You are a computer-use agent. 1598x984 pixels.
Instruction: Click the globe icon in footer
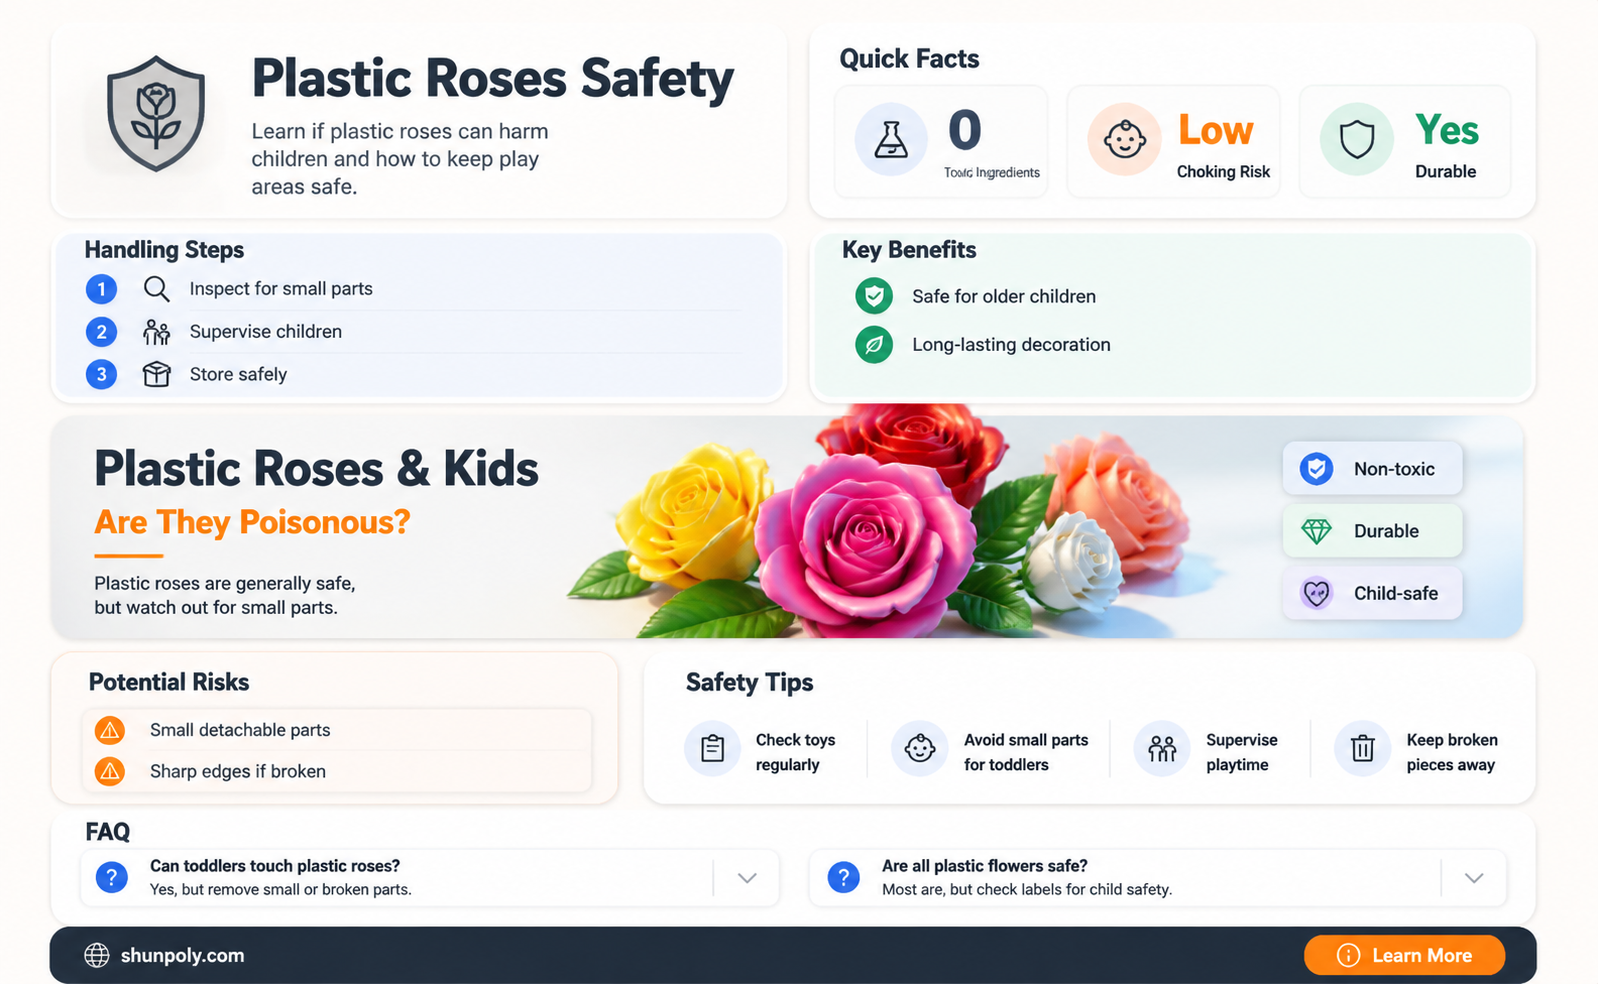point(97,955)
